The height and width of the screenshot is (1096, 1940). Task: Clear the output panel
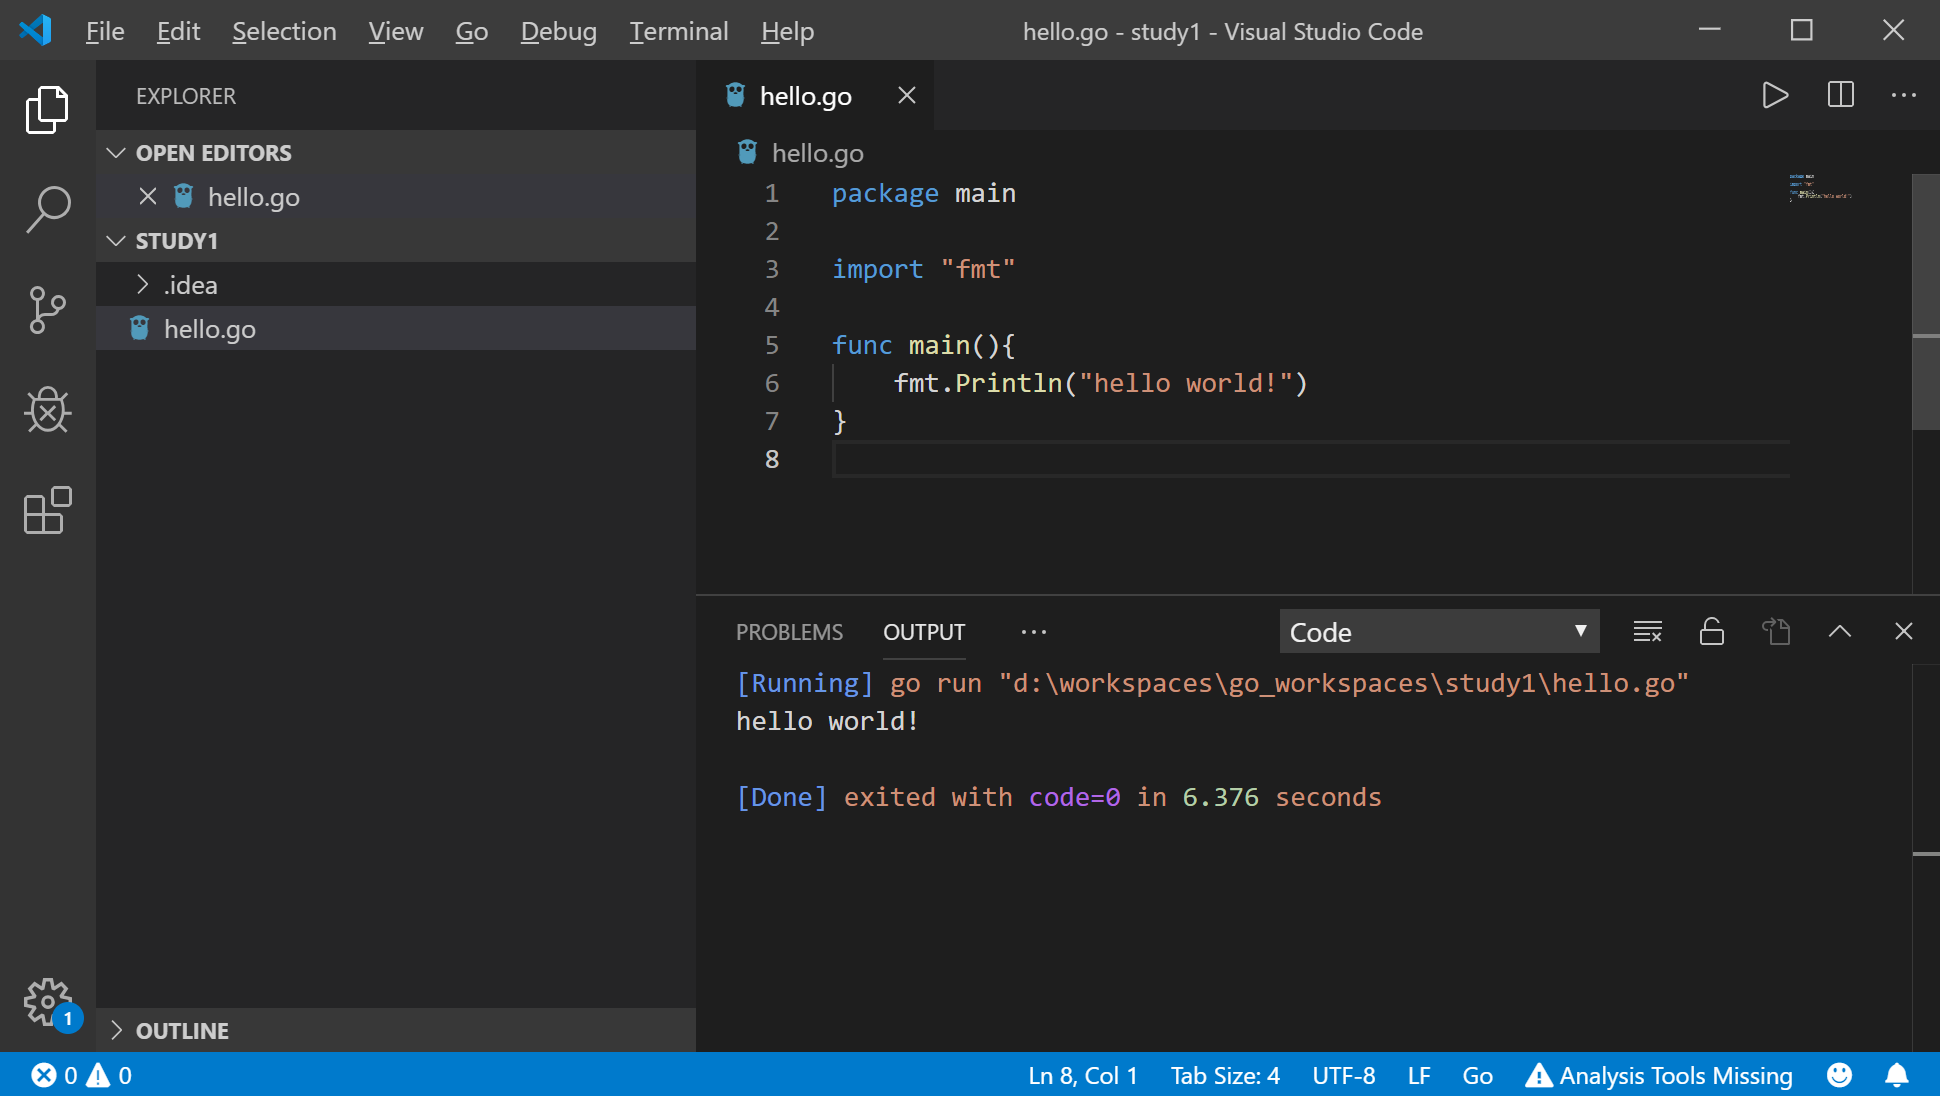(1647, 632)
